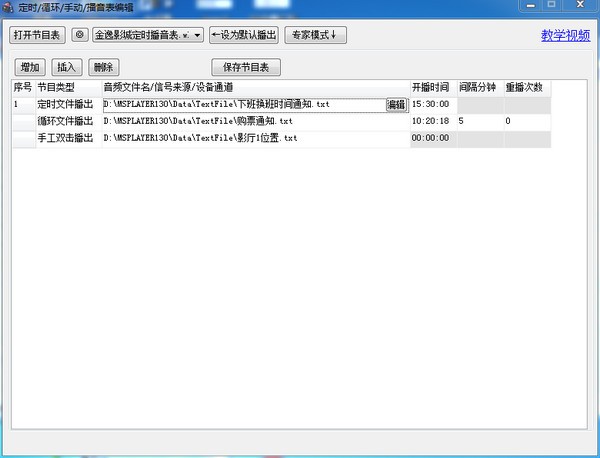Open the 教学视频 link
This screenshot has height=458, width=600.
coord(565,36)
